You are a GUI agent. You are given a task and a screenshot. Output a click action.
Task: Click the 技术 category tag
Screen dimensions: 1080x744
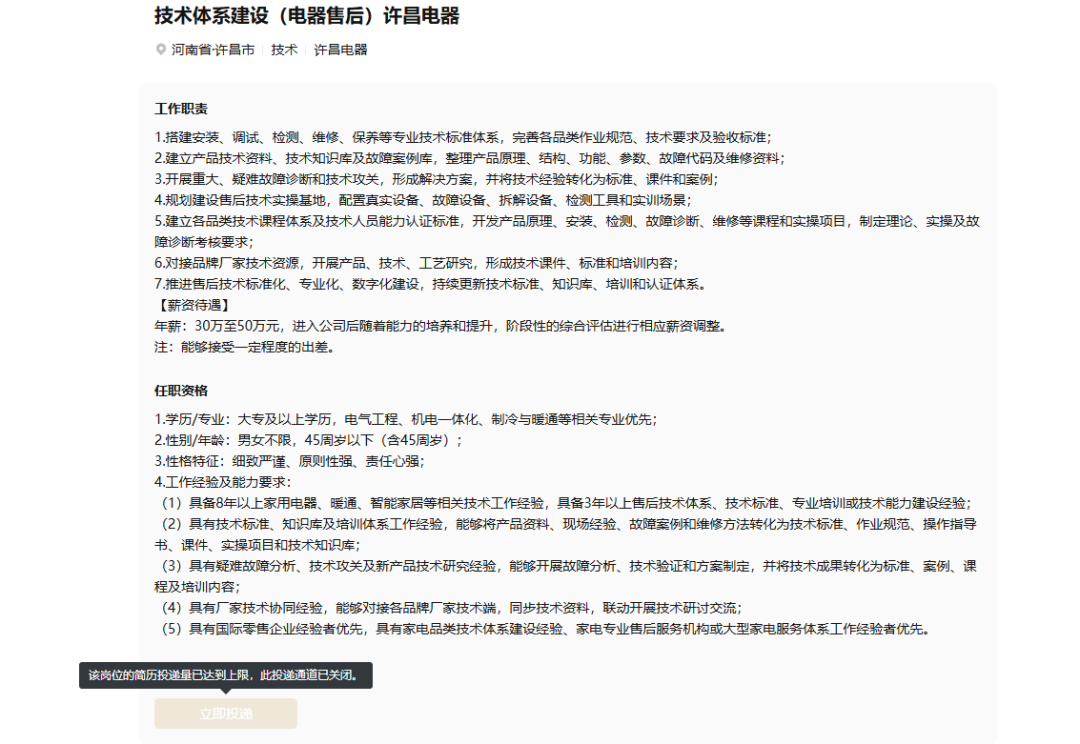[284, 50]
